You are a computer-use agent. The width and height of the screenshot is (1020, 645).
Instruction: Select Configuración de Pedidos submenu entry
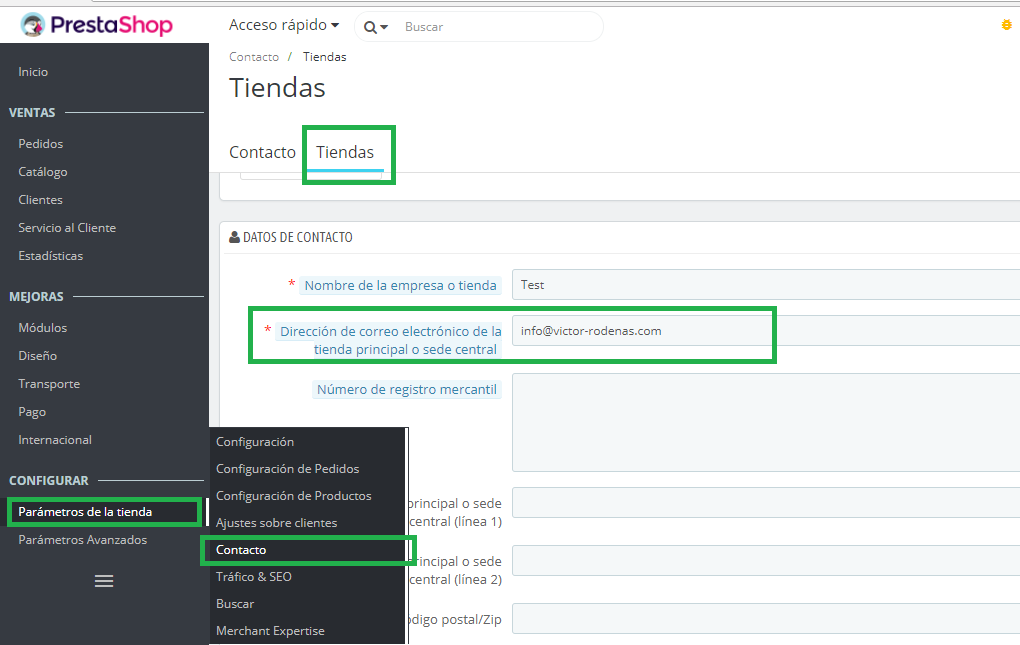(x=287, y=469)
